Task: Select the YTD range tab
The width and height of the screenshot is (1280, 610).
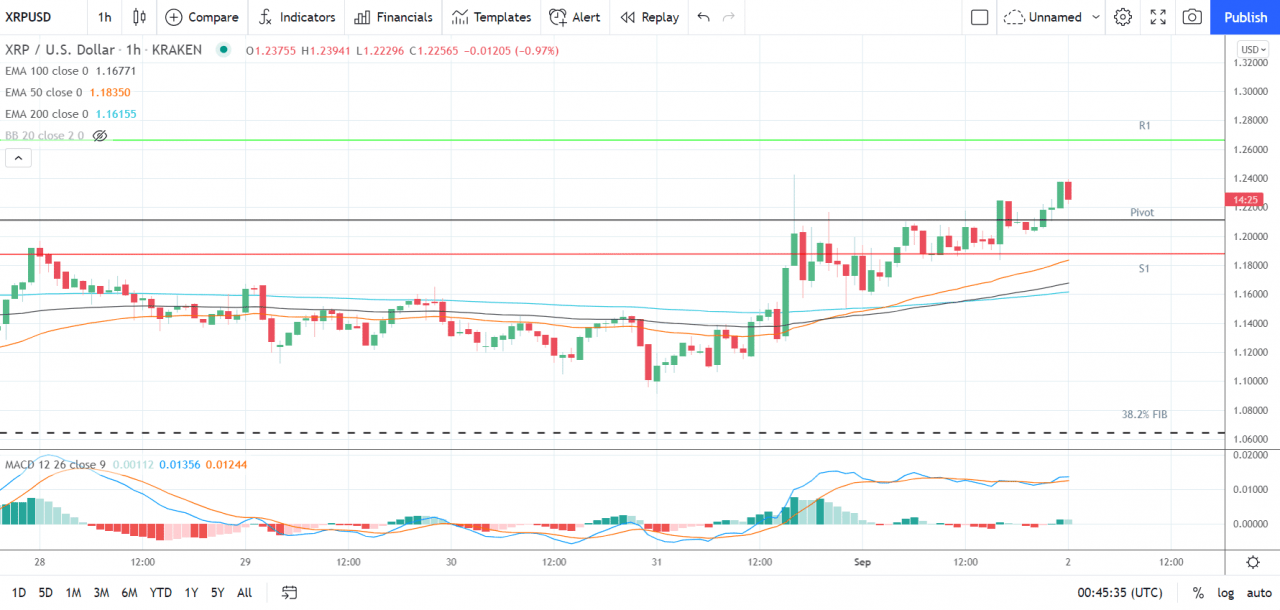Action: [159, 592]
